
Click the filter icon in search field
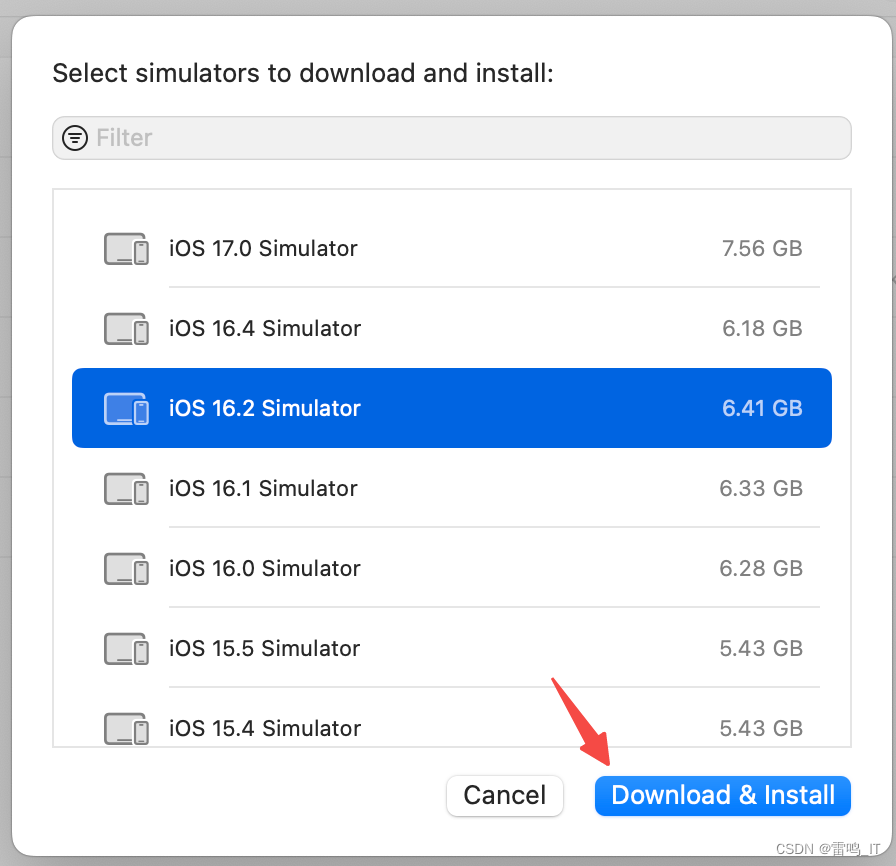click(x=75, y=138)
